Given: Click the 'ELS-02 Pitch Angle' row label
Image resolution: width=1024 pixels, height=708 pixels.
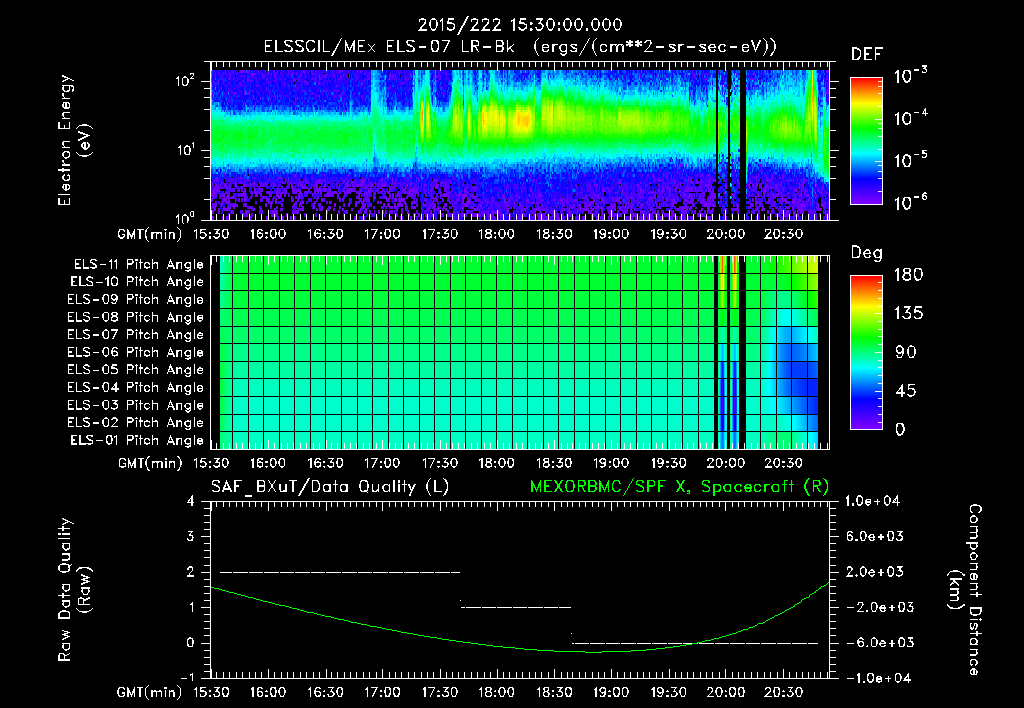Looking at the screenshot, I should tap(135, 423).
